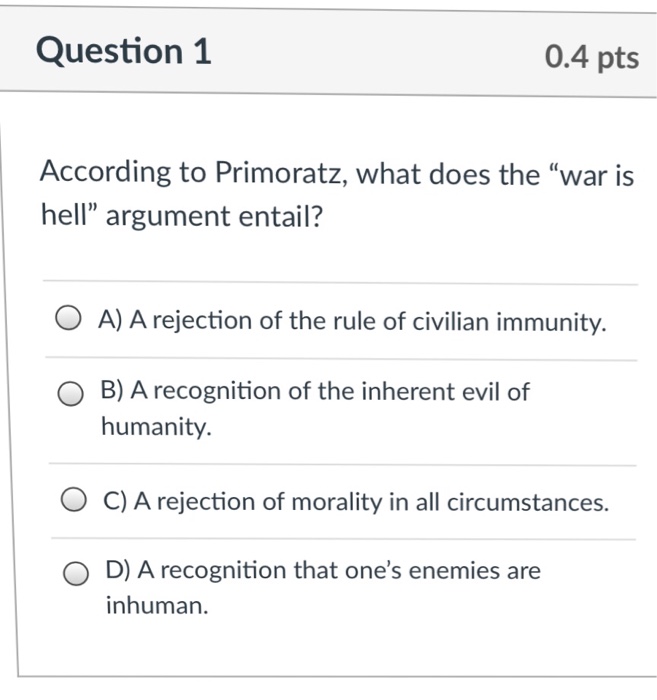Image resolution: width=657 pixels, height=700 pixels.
Task: Click the answer text 'rejection of morality in all circumstances'
Action: click(x=382, y=502)
